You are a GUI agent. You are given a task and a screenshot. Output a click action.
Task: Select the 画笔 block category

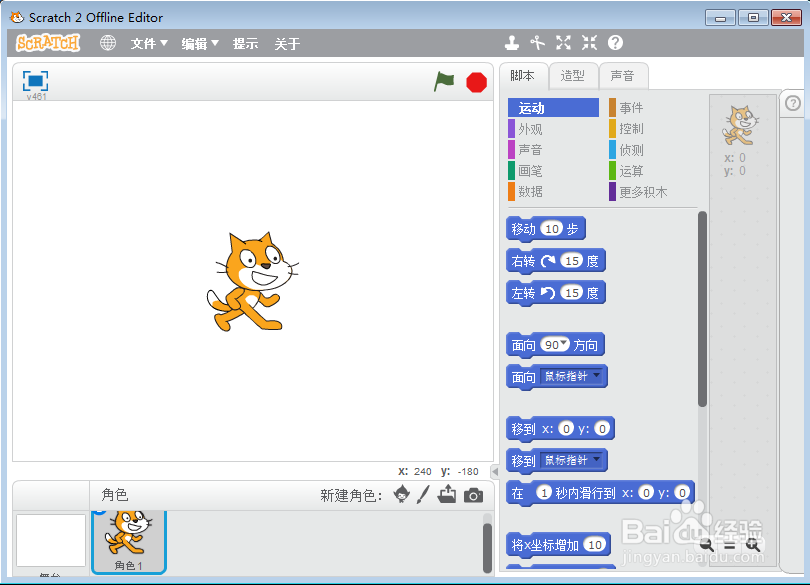[x=553, y=171]
